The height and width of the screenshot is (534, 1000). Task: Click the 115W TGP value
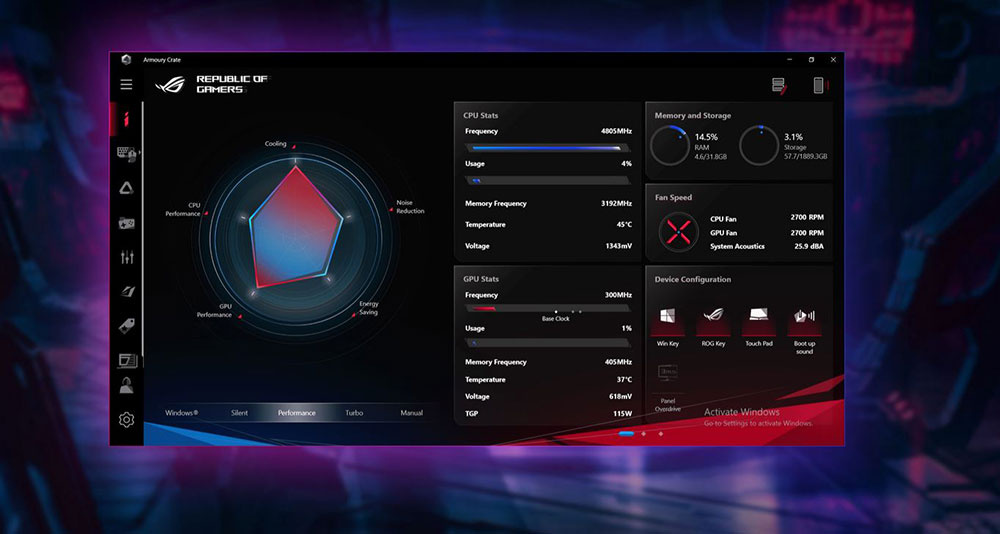coord(622,413)
